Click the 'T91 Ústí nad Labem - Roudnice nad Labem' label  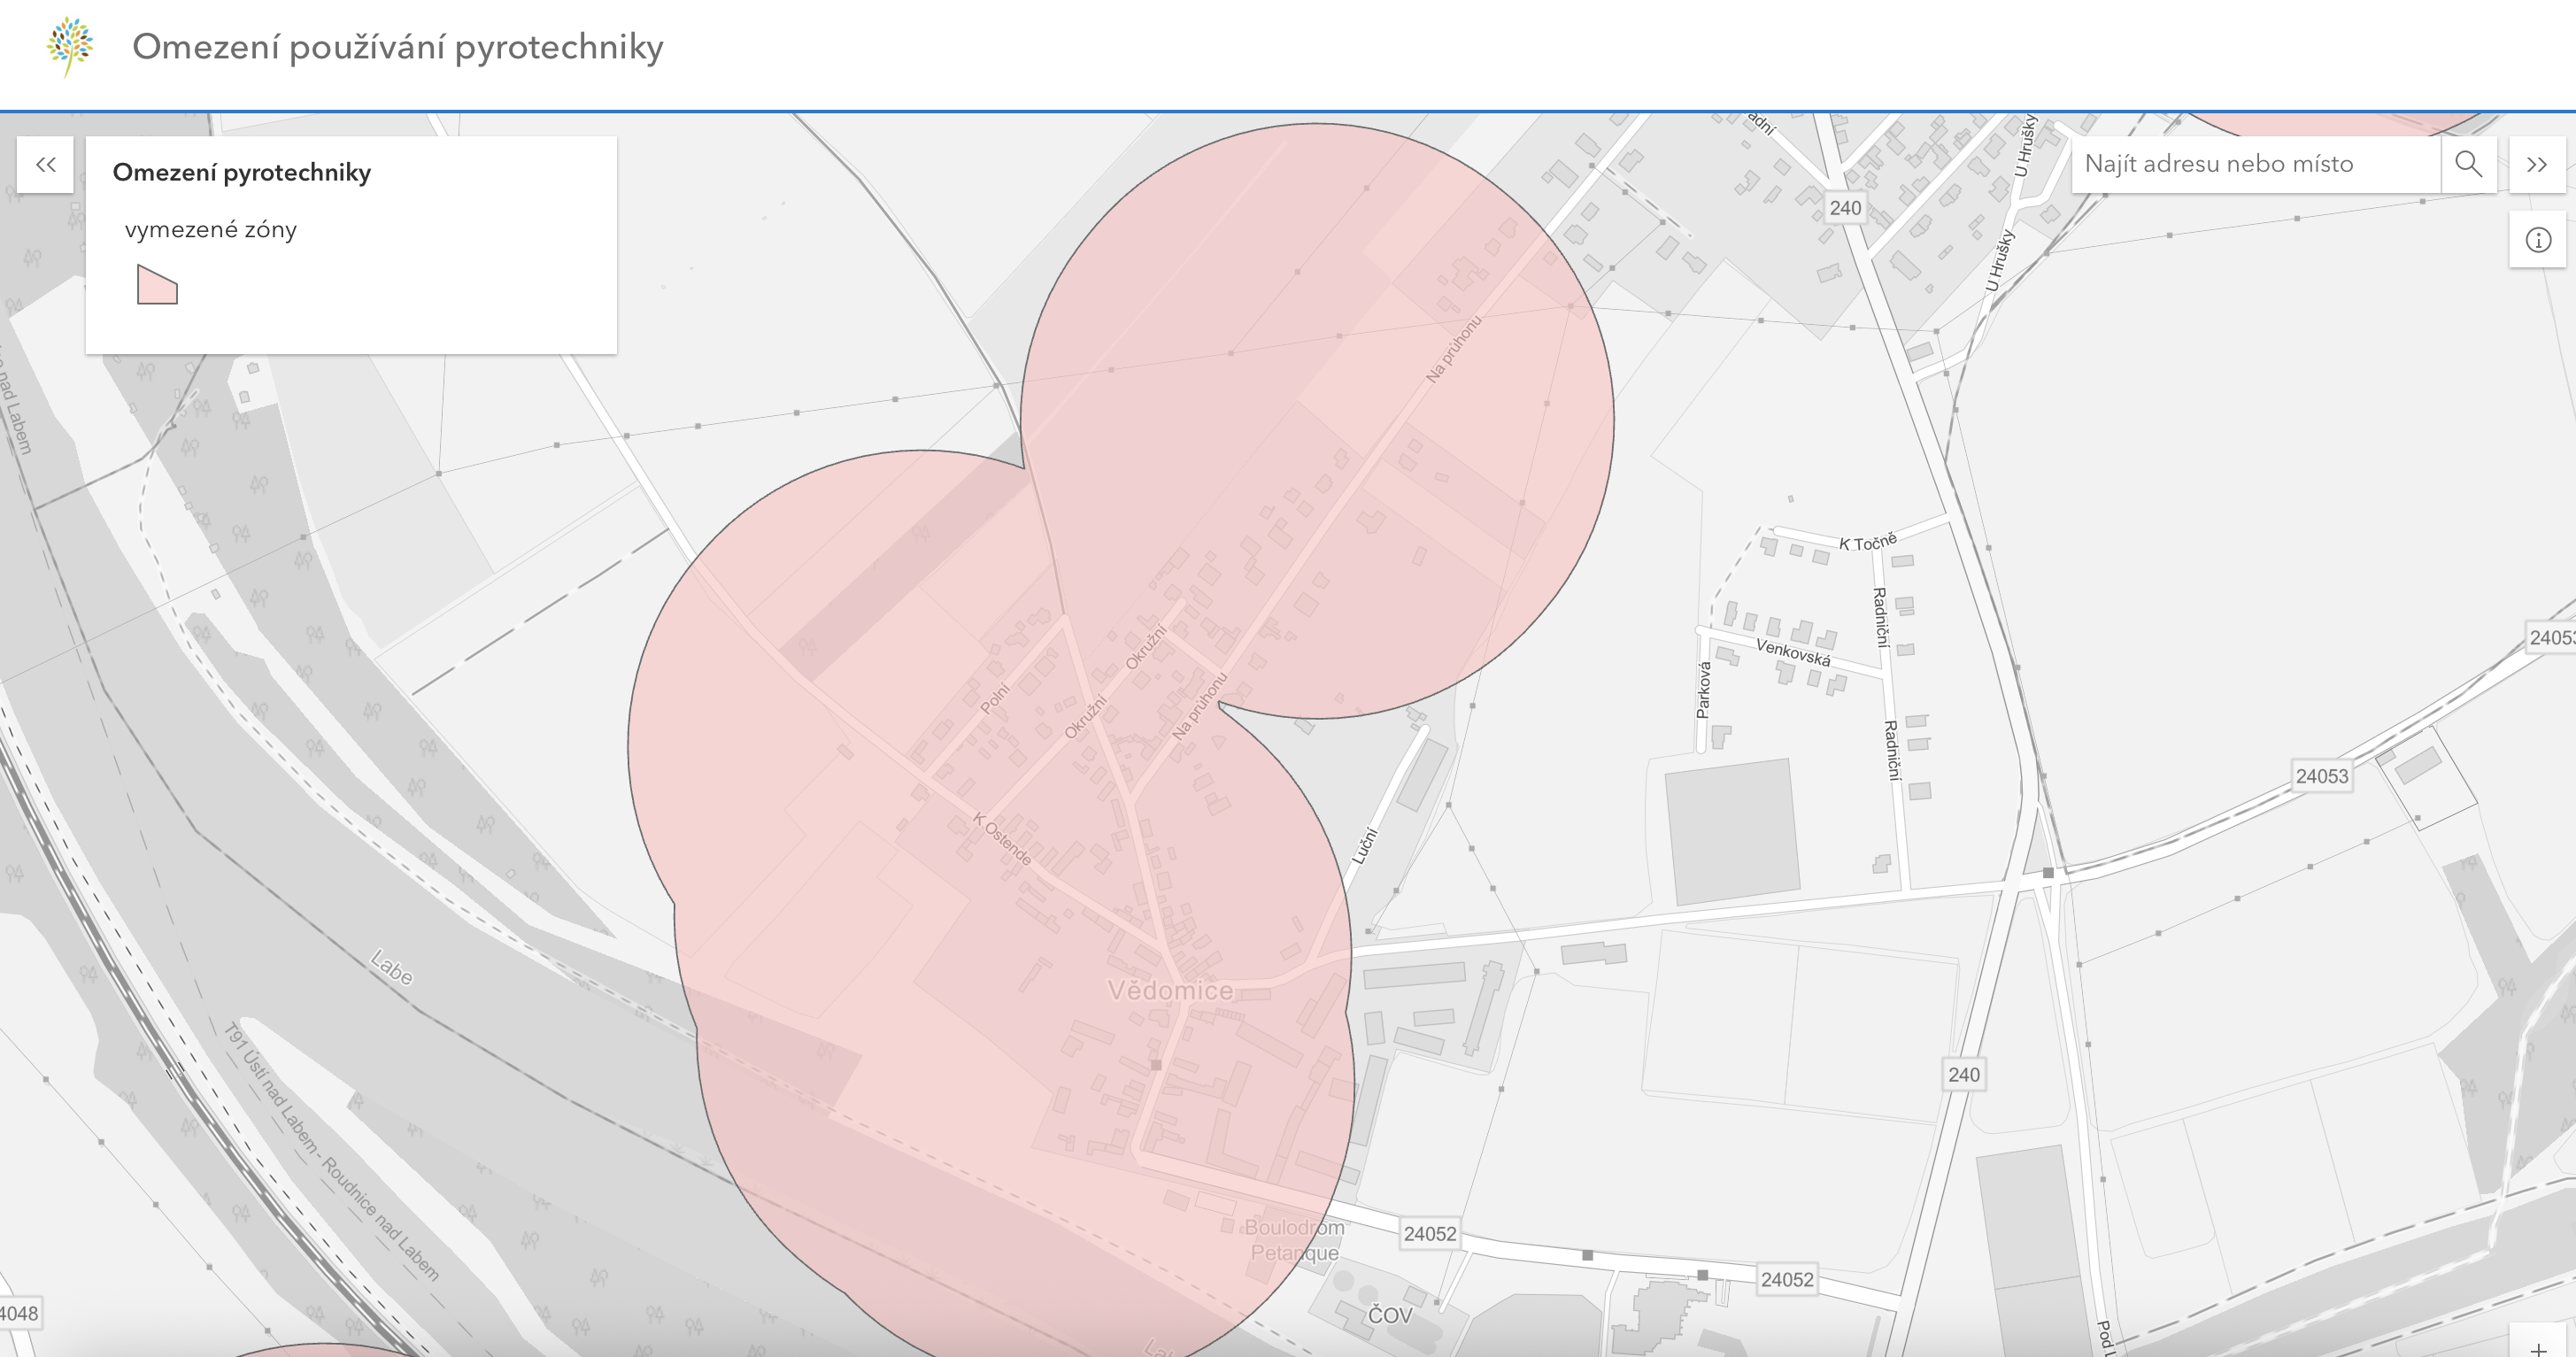click(330, 1151)
